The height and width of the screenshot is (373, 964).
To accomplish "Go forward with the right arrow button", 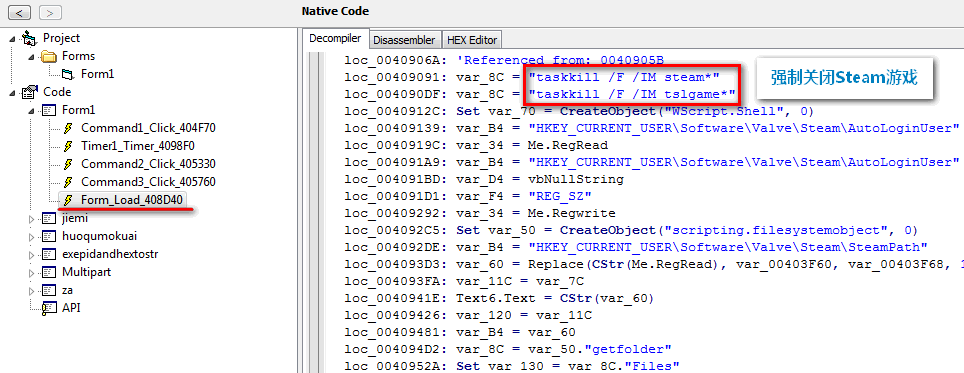I will (x=50, y=12).
